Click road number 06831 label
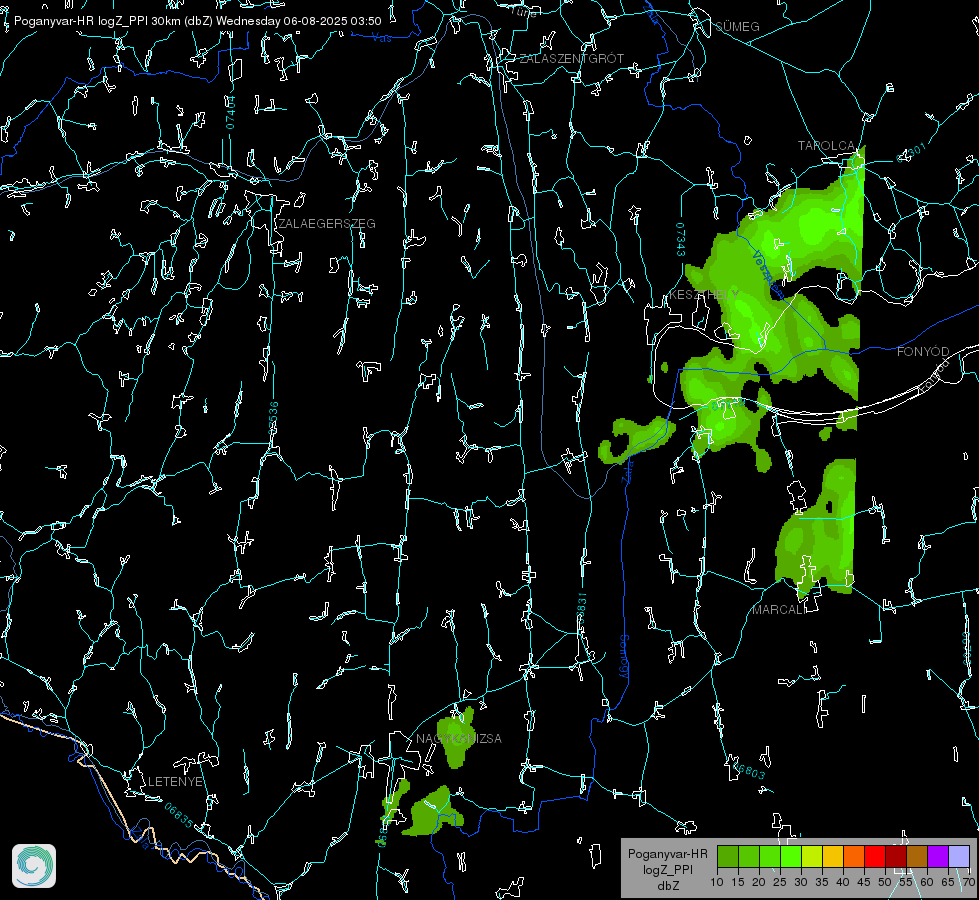Viewport: 979px width, 900px height. (x=581, y=609)
